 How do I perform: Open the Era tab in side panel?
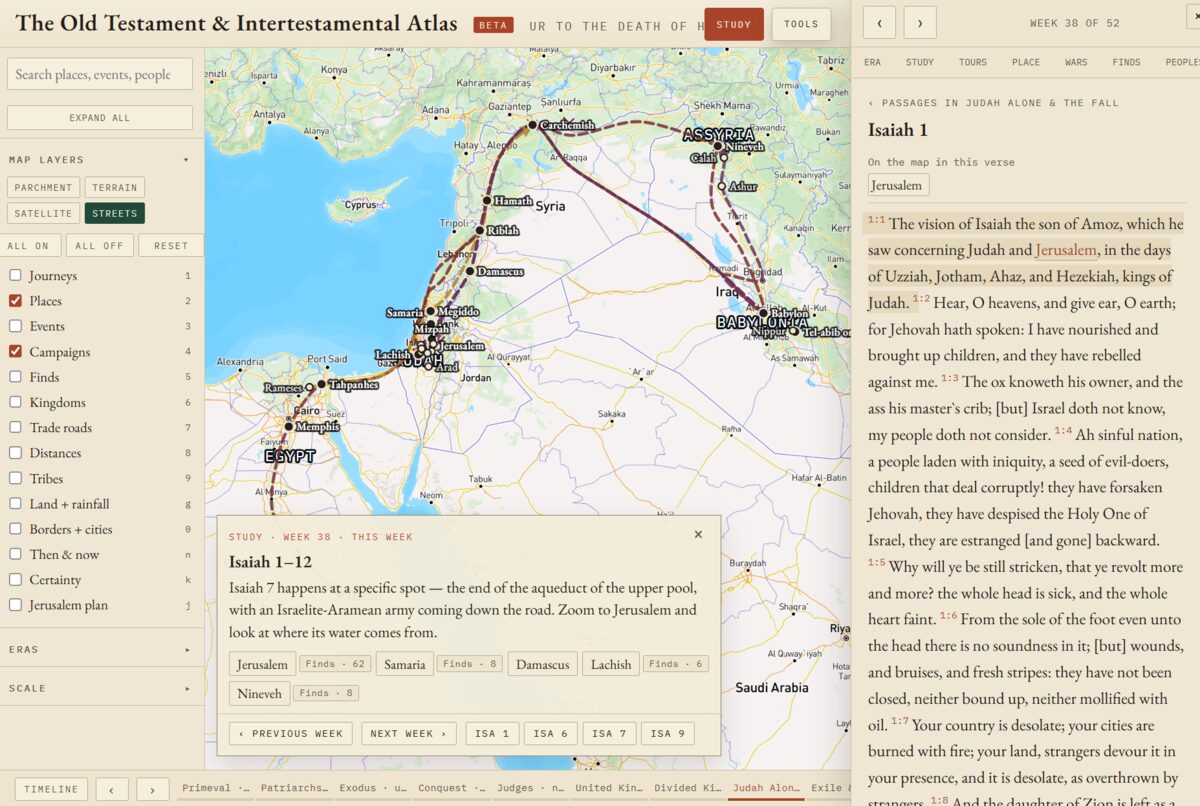[x=873, y=62]
